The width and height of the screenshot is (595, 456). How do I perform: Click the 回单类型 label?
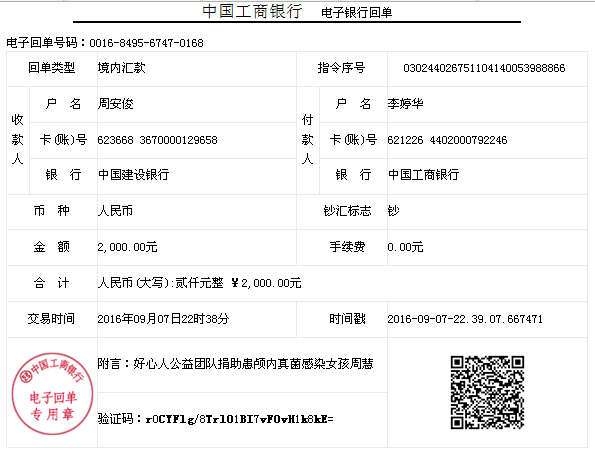coord(52,68)
